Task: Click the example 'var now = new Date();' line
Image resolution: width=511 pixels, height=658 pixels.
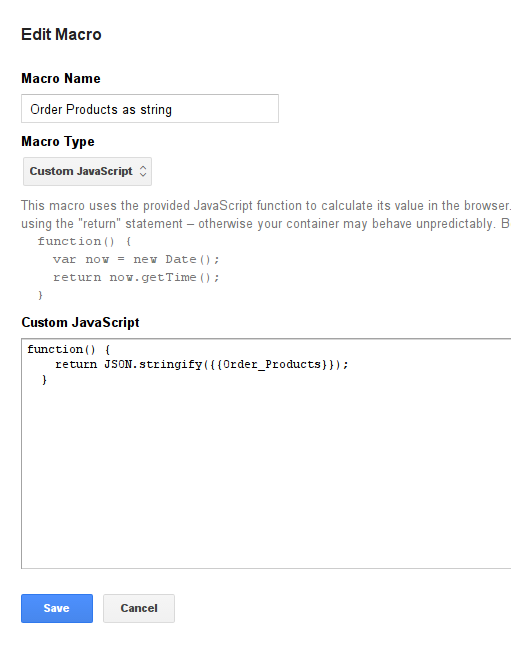Action: coord(136,259)
